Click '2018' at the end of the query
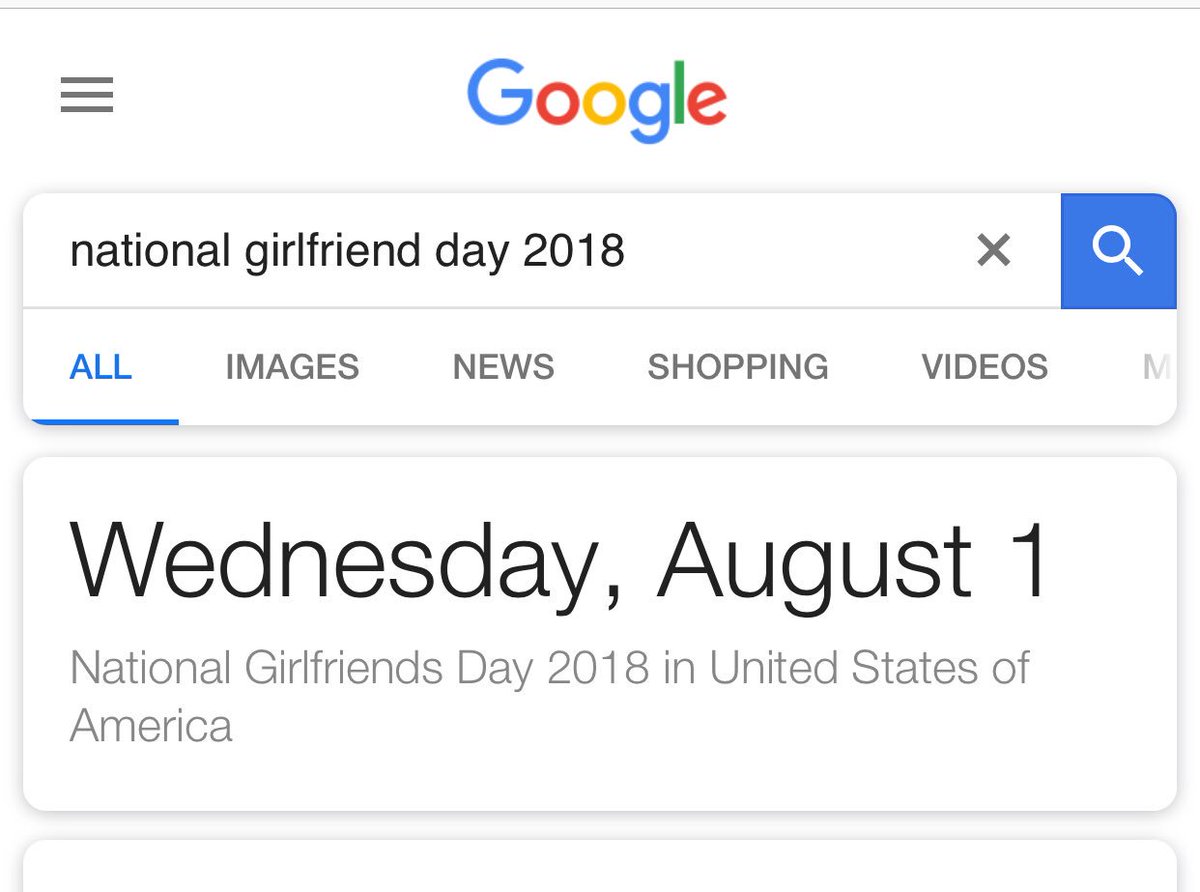Image resolution: width=1200 pixels, height=892 pixels. coord(574,250)
